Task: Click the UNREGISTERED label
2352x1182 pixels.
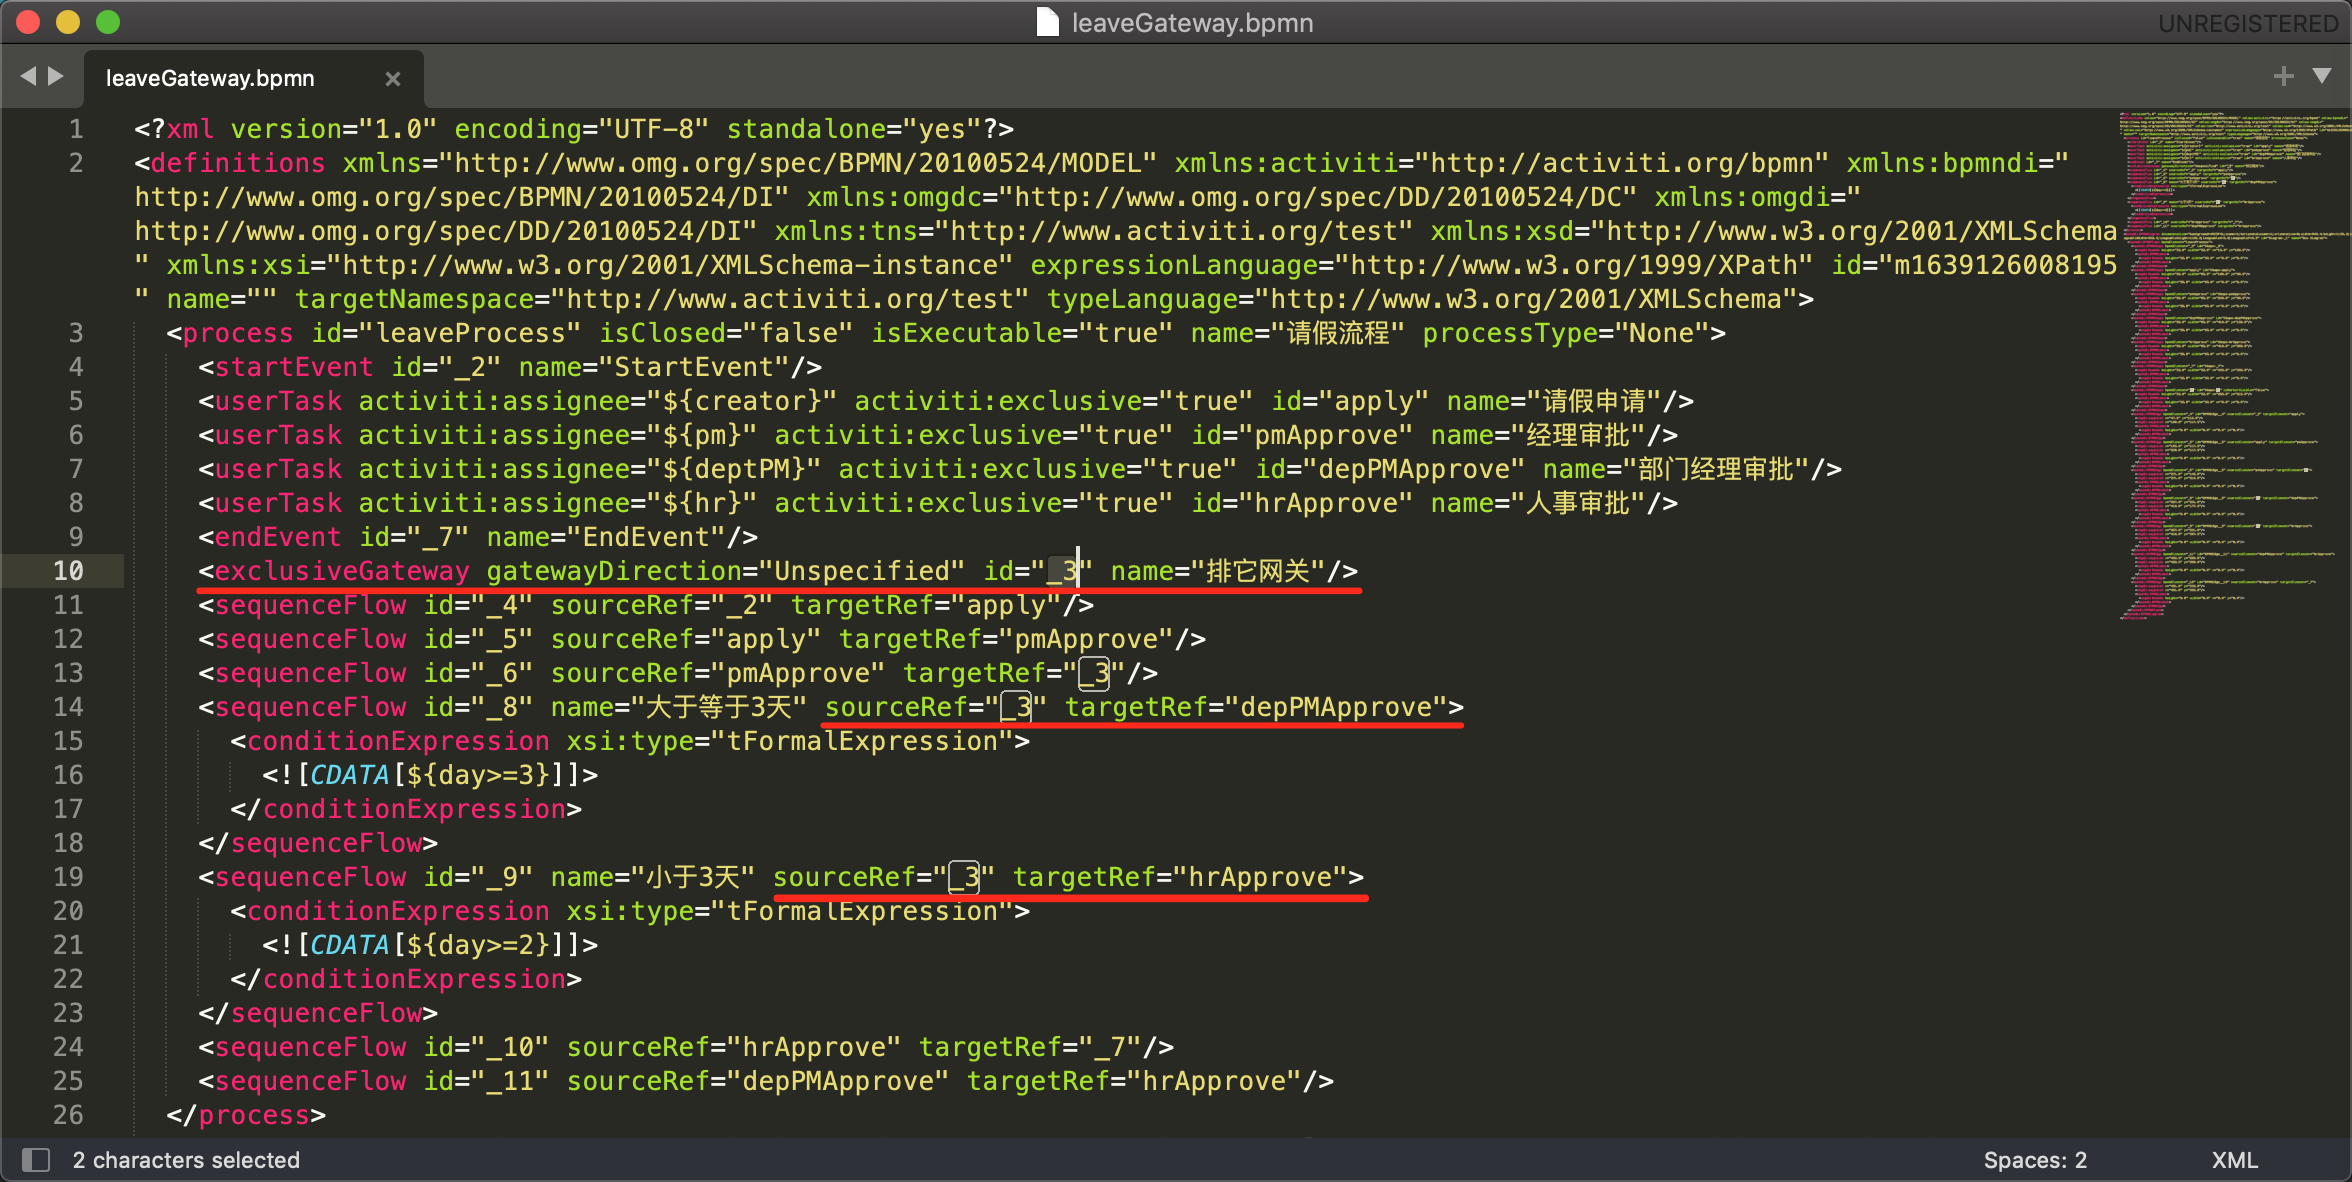Action: [2247, 22]
